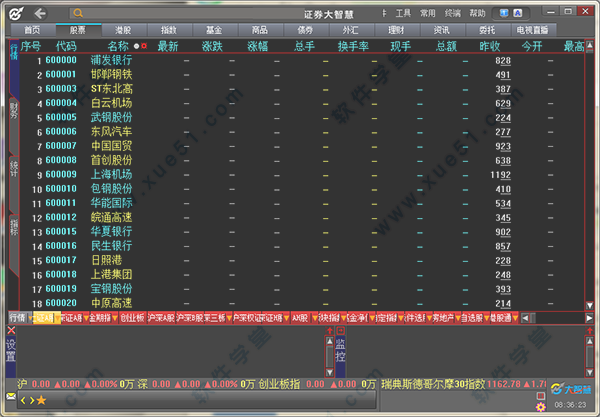Open the dropdown arrow on 三板 bottom tab

coord(229,318)
